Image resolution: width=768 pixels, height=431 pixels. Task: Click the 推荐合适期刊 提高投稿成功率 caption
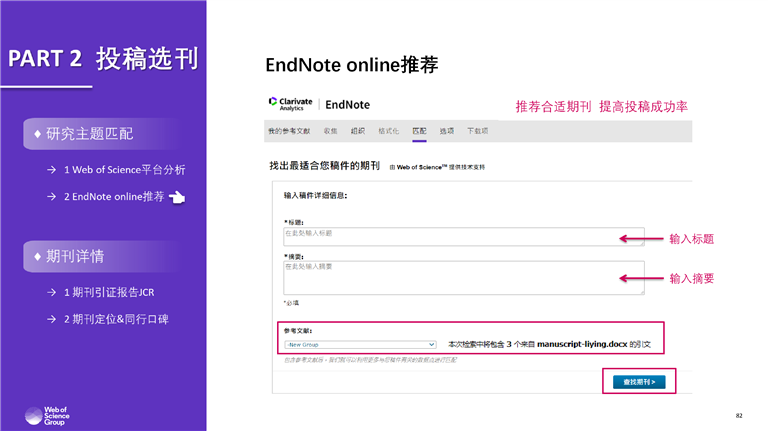click(601, 106)
